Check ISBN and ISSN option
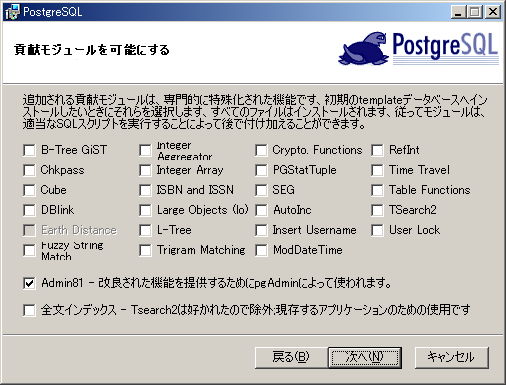Screen dimensions: 506x385 point(145,190)
